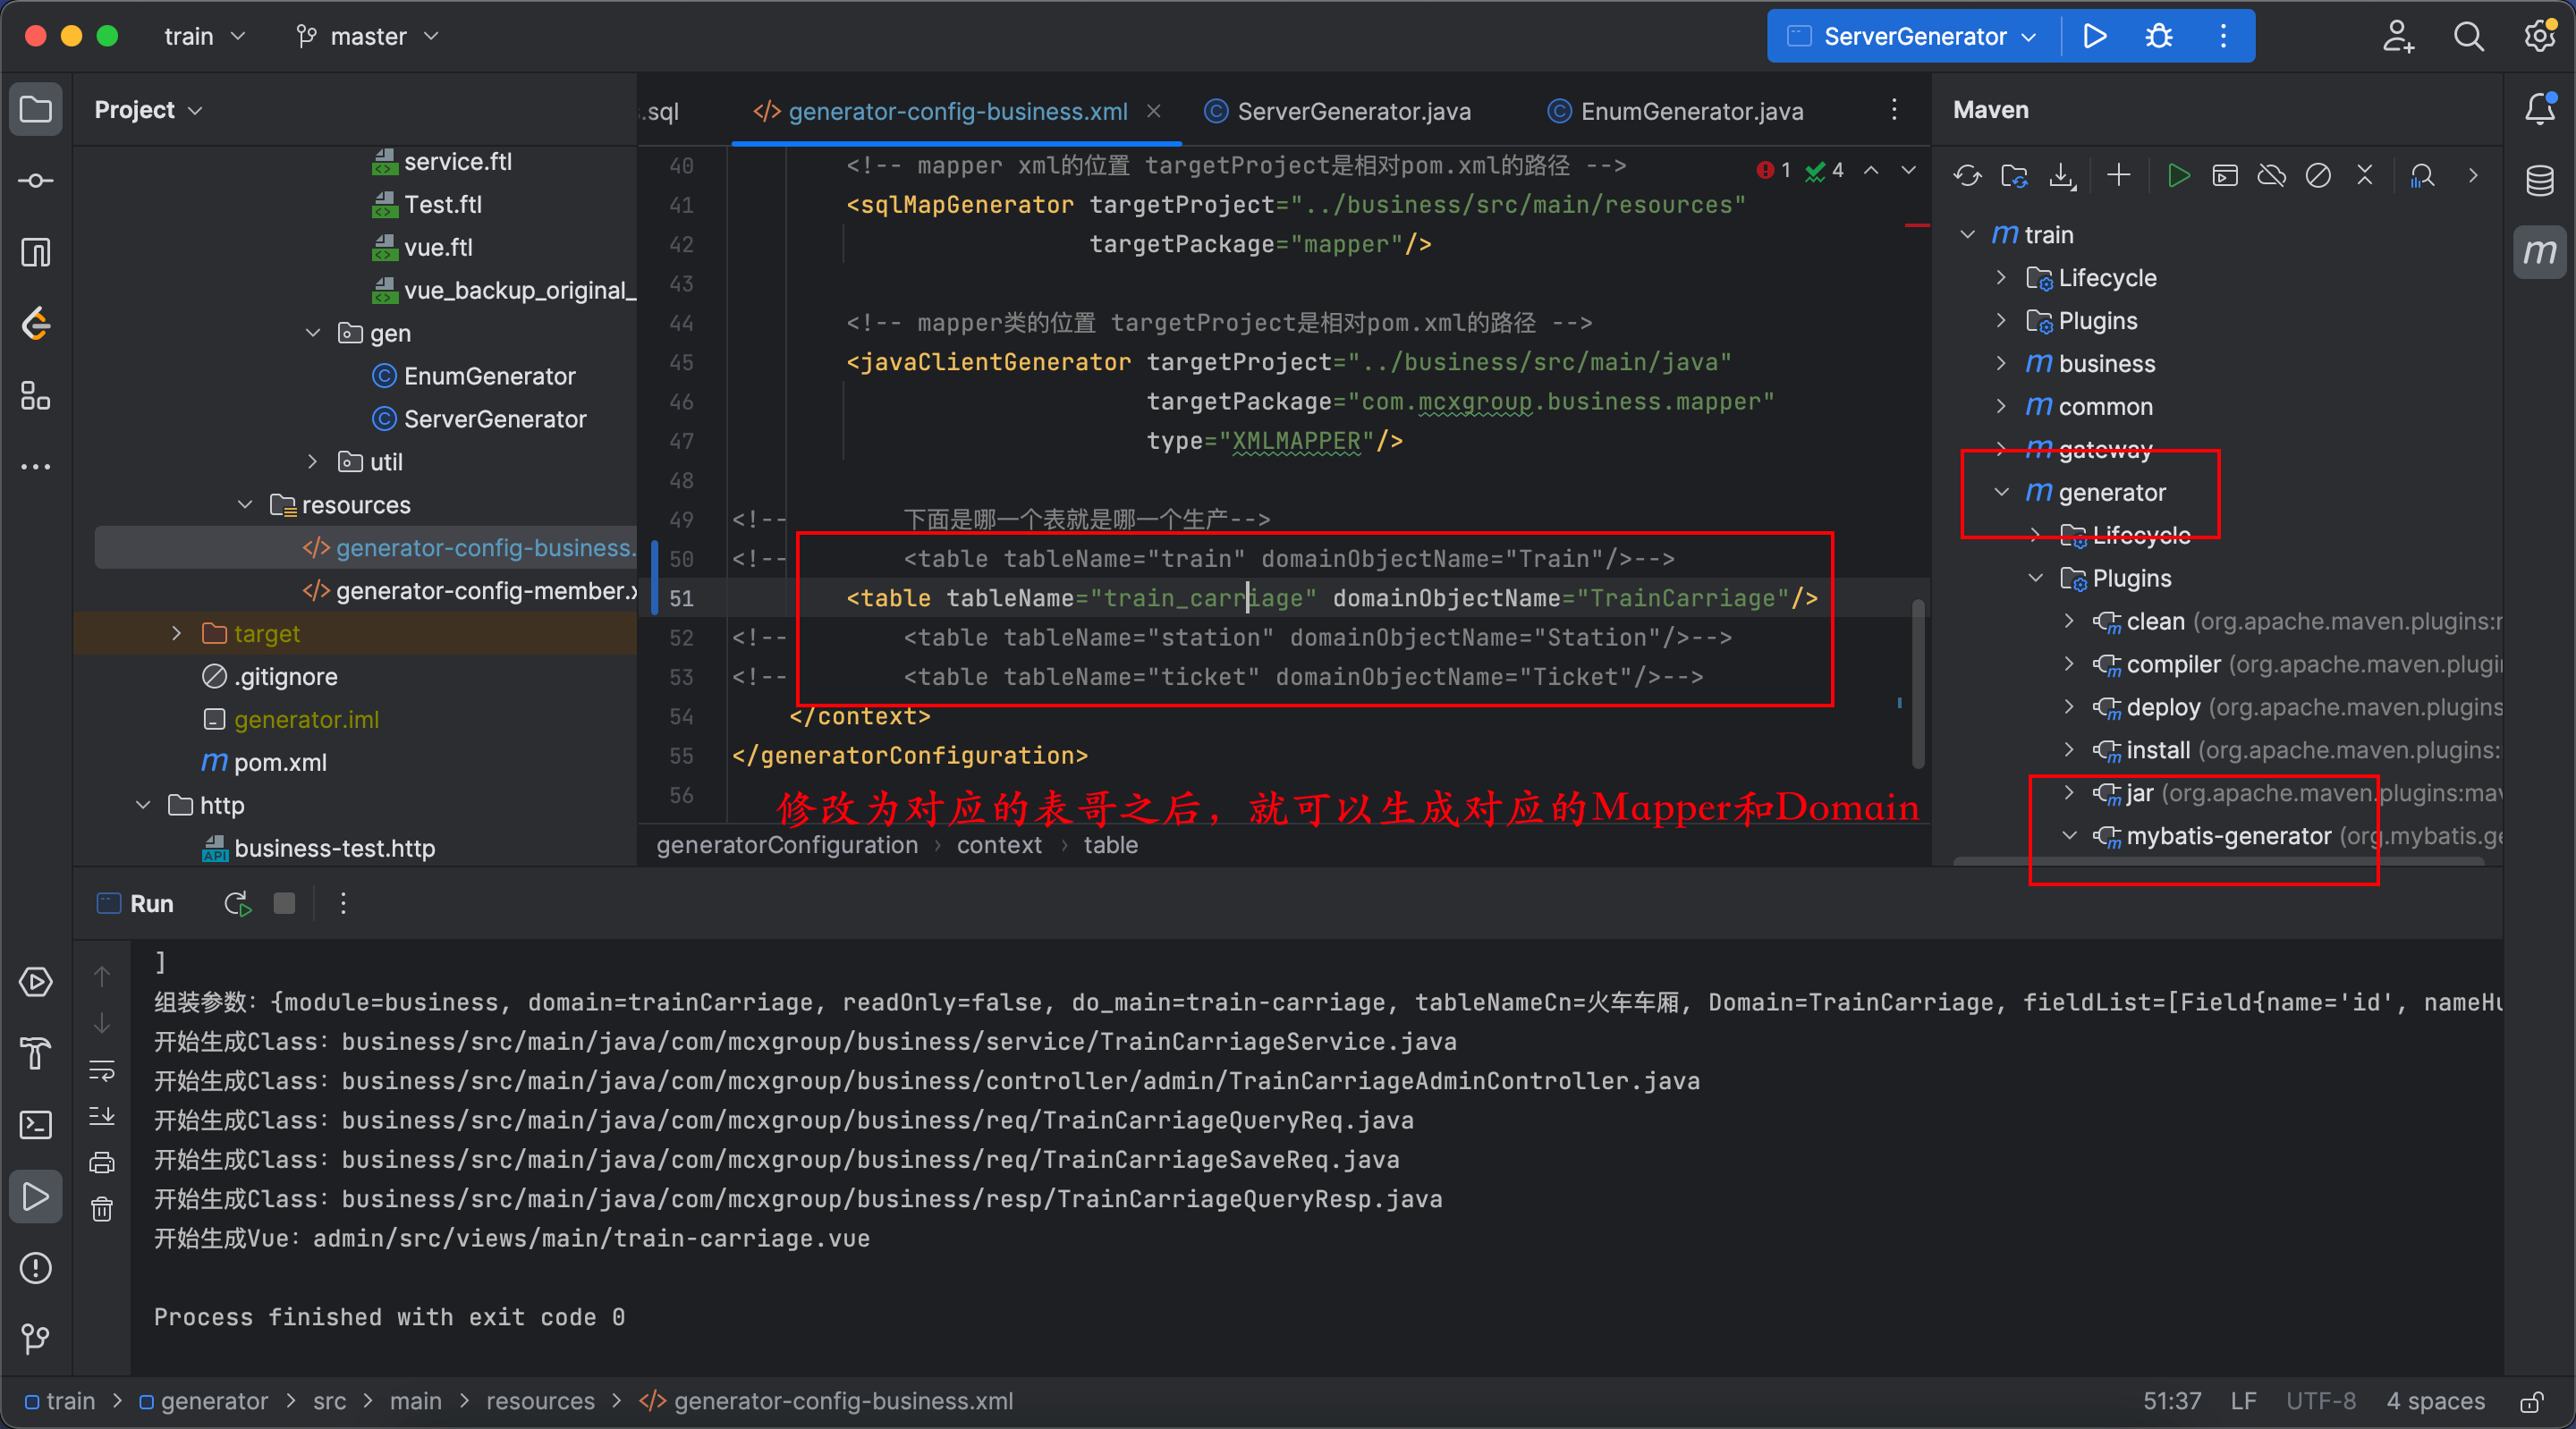Image resolution: width=2576 pixels, height=1429 pixels.
Task: Toggle Maven offline mode icon
Action: click(x=2271, y=176)
